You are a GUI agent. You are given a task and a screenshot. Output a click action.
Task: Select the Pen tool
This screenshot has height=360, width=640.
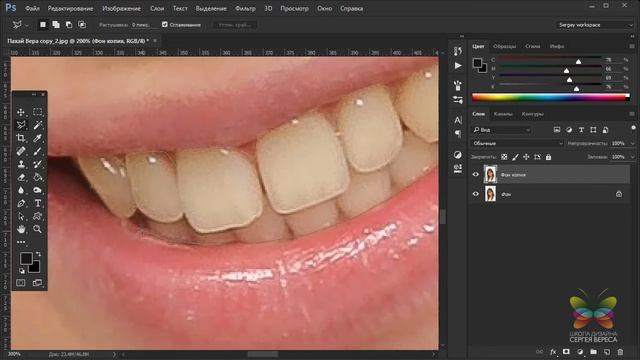(21, 203)
